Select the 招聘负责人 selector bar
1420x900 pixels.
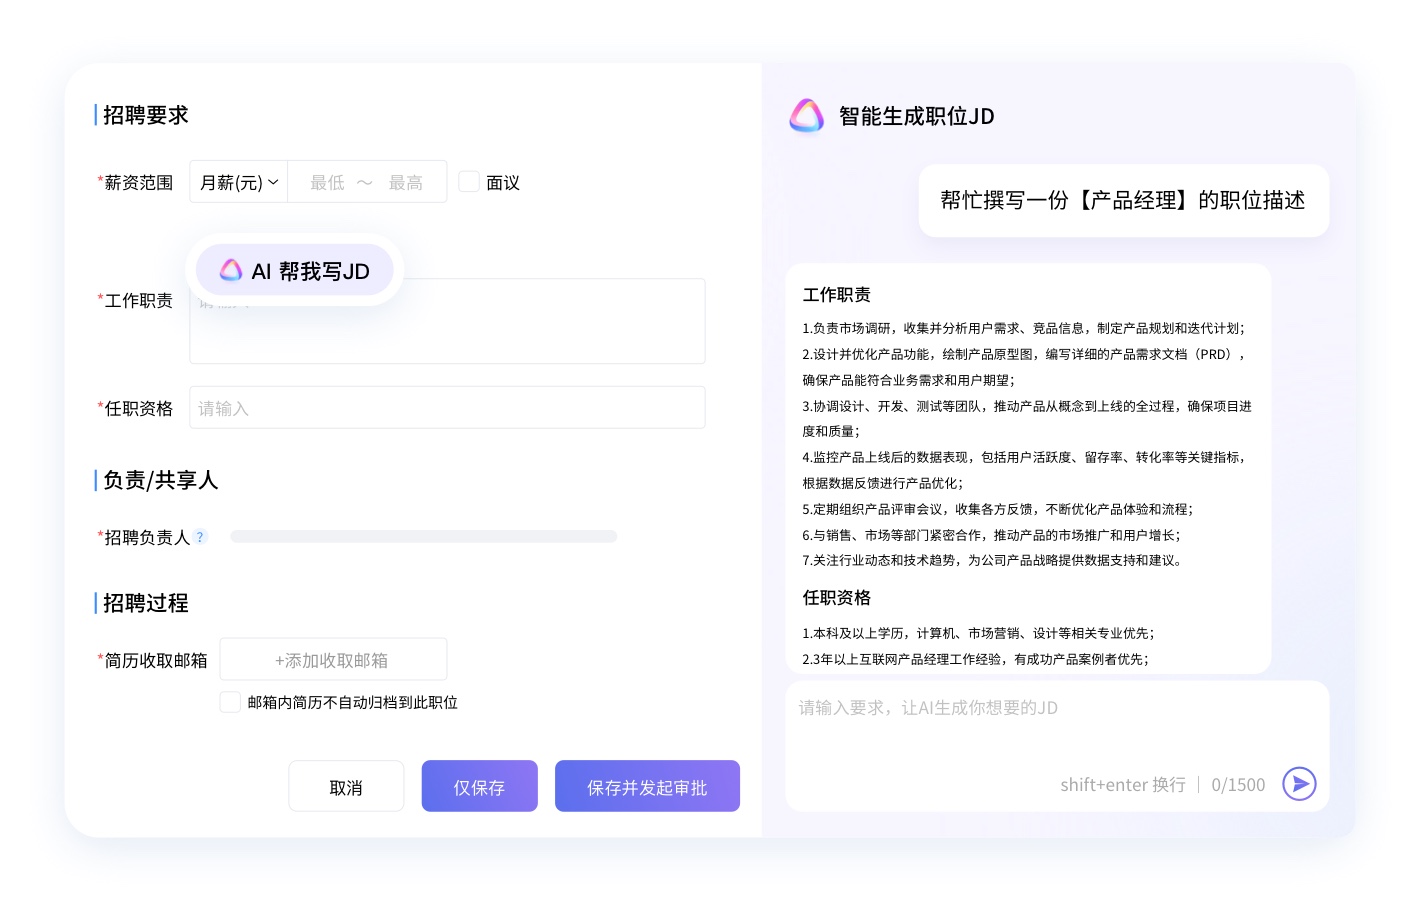click(423, 537)
